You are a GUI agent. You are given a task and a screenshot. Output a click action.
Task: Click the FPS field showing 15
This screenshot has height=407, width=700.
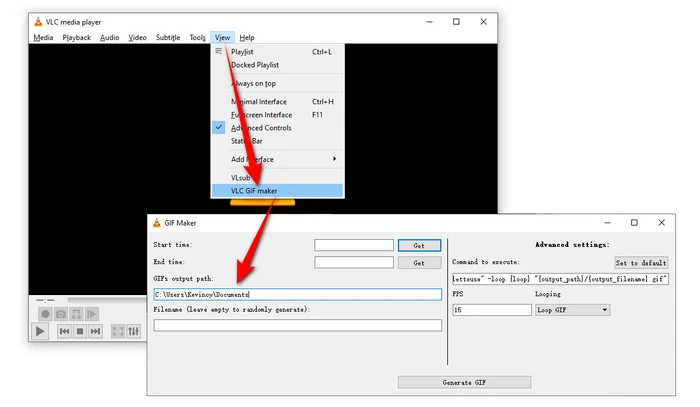click(x=492, y=310)
